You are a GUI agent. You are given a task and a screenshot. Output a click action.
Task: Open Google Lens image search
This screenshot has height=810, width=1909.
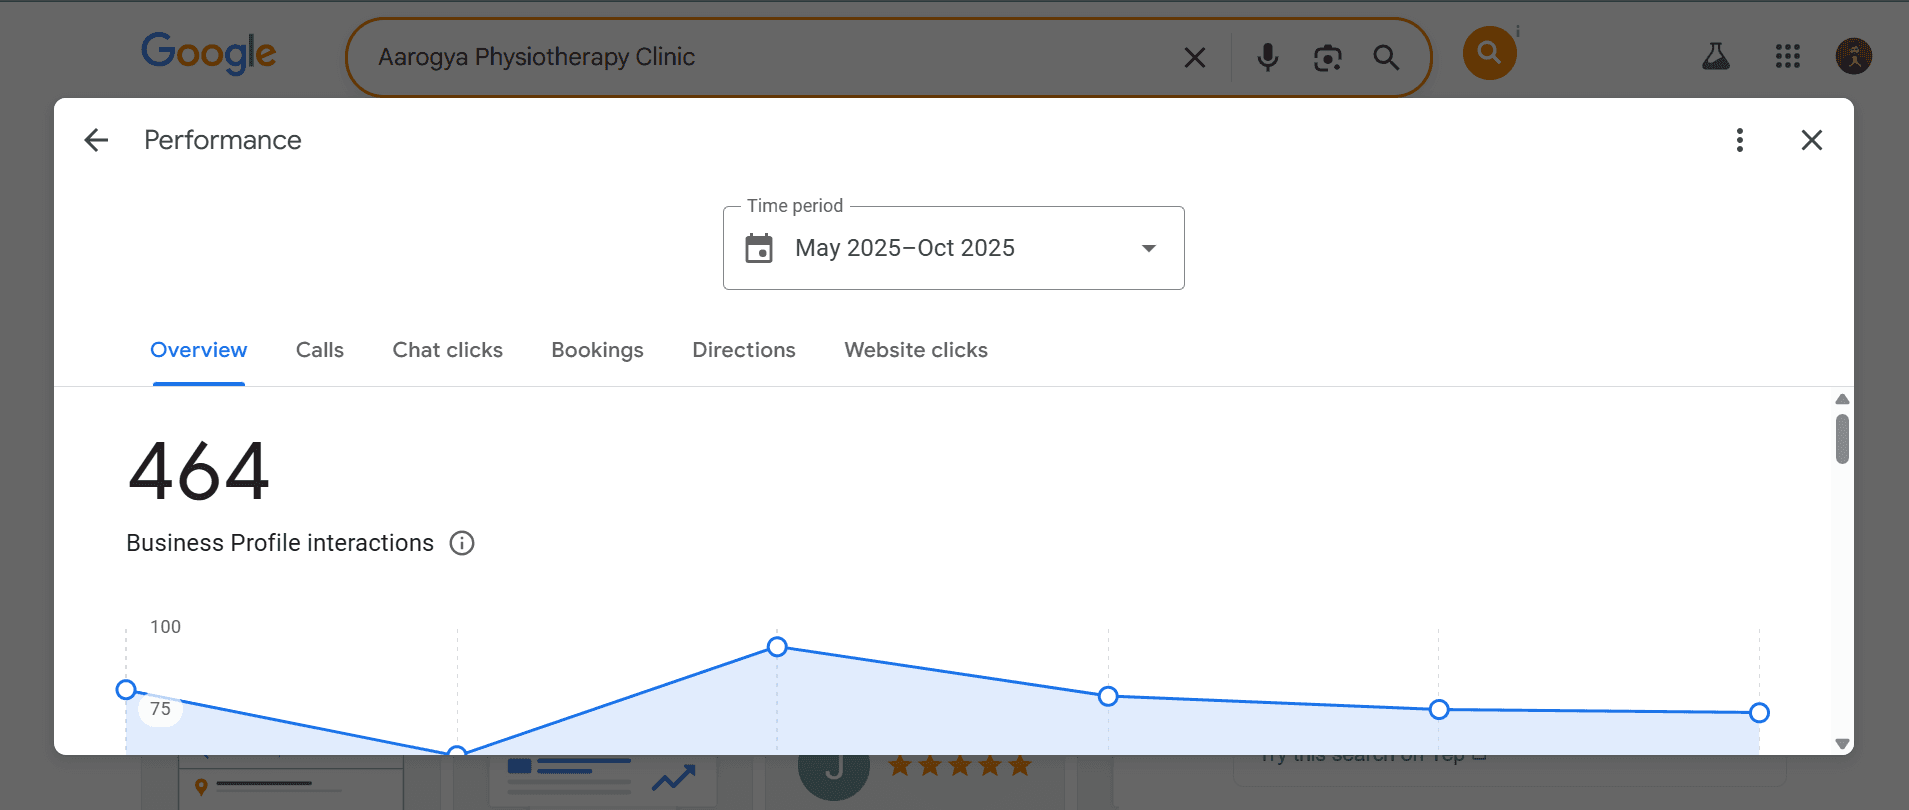tap(1327, 58)
